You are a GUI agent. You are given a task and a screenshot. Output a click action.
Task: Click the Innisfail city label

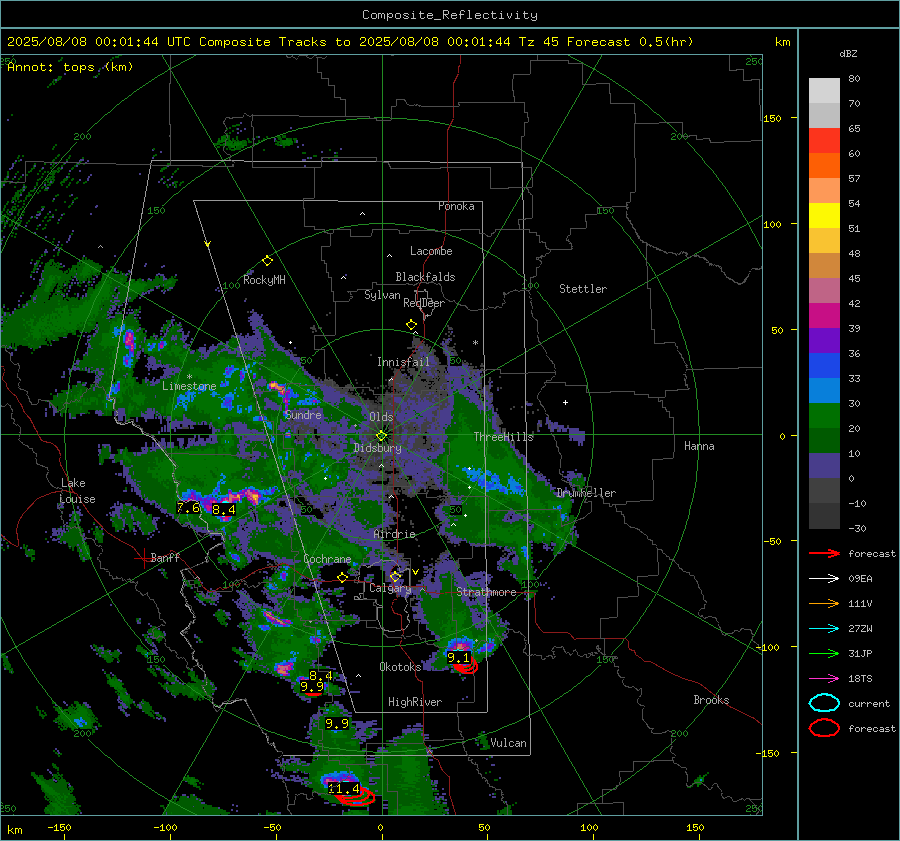pyautogui.click(x=403, y=362)
